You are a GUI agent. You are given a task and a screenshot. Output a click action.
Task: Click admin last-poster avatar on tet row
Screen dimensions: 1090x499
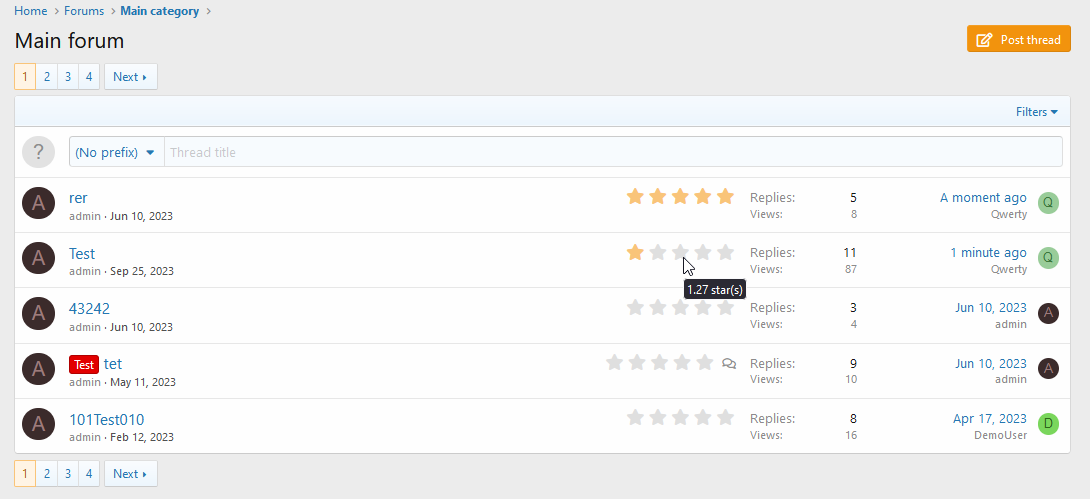pyautogui.click(x=1048, y=368)
